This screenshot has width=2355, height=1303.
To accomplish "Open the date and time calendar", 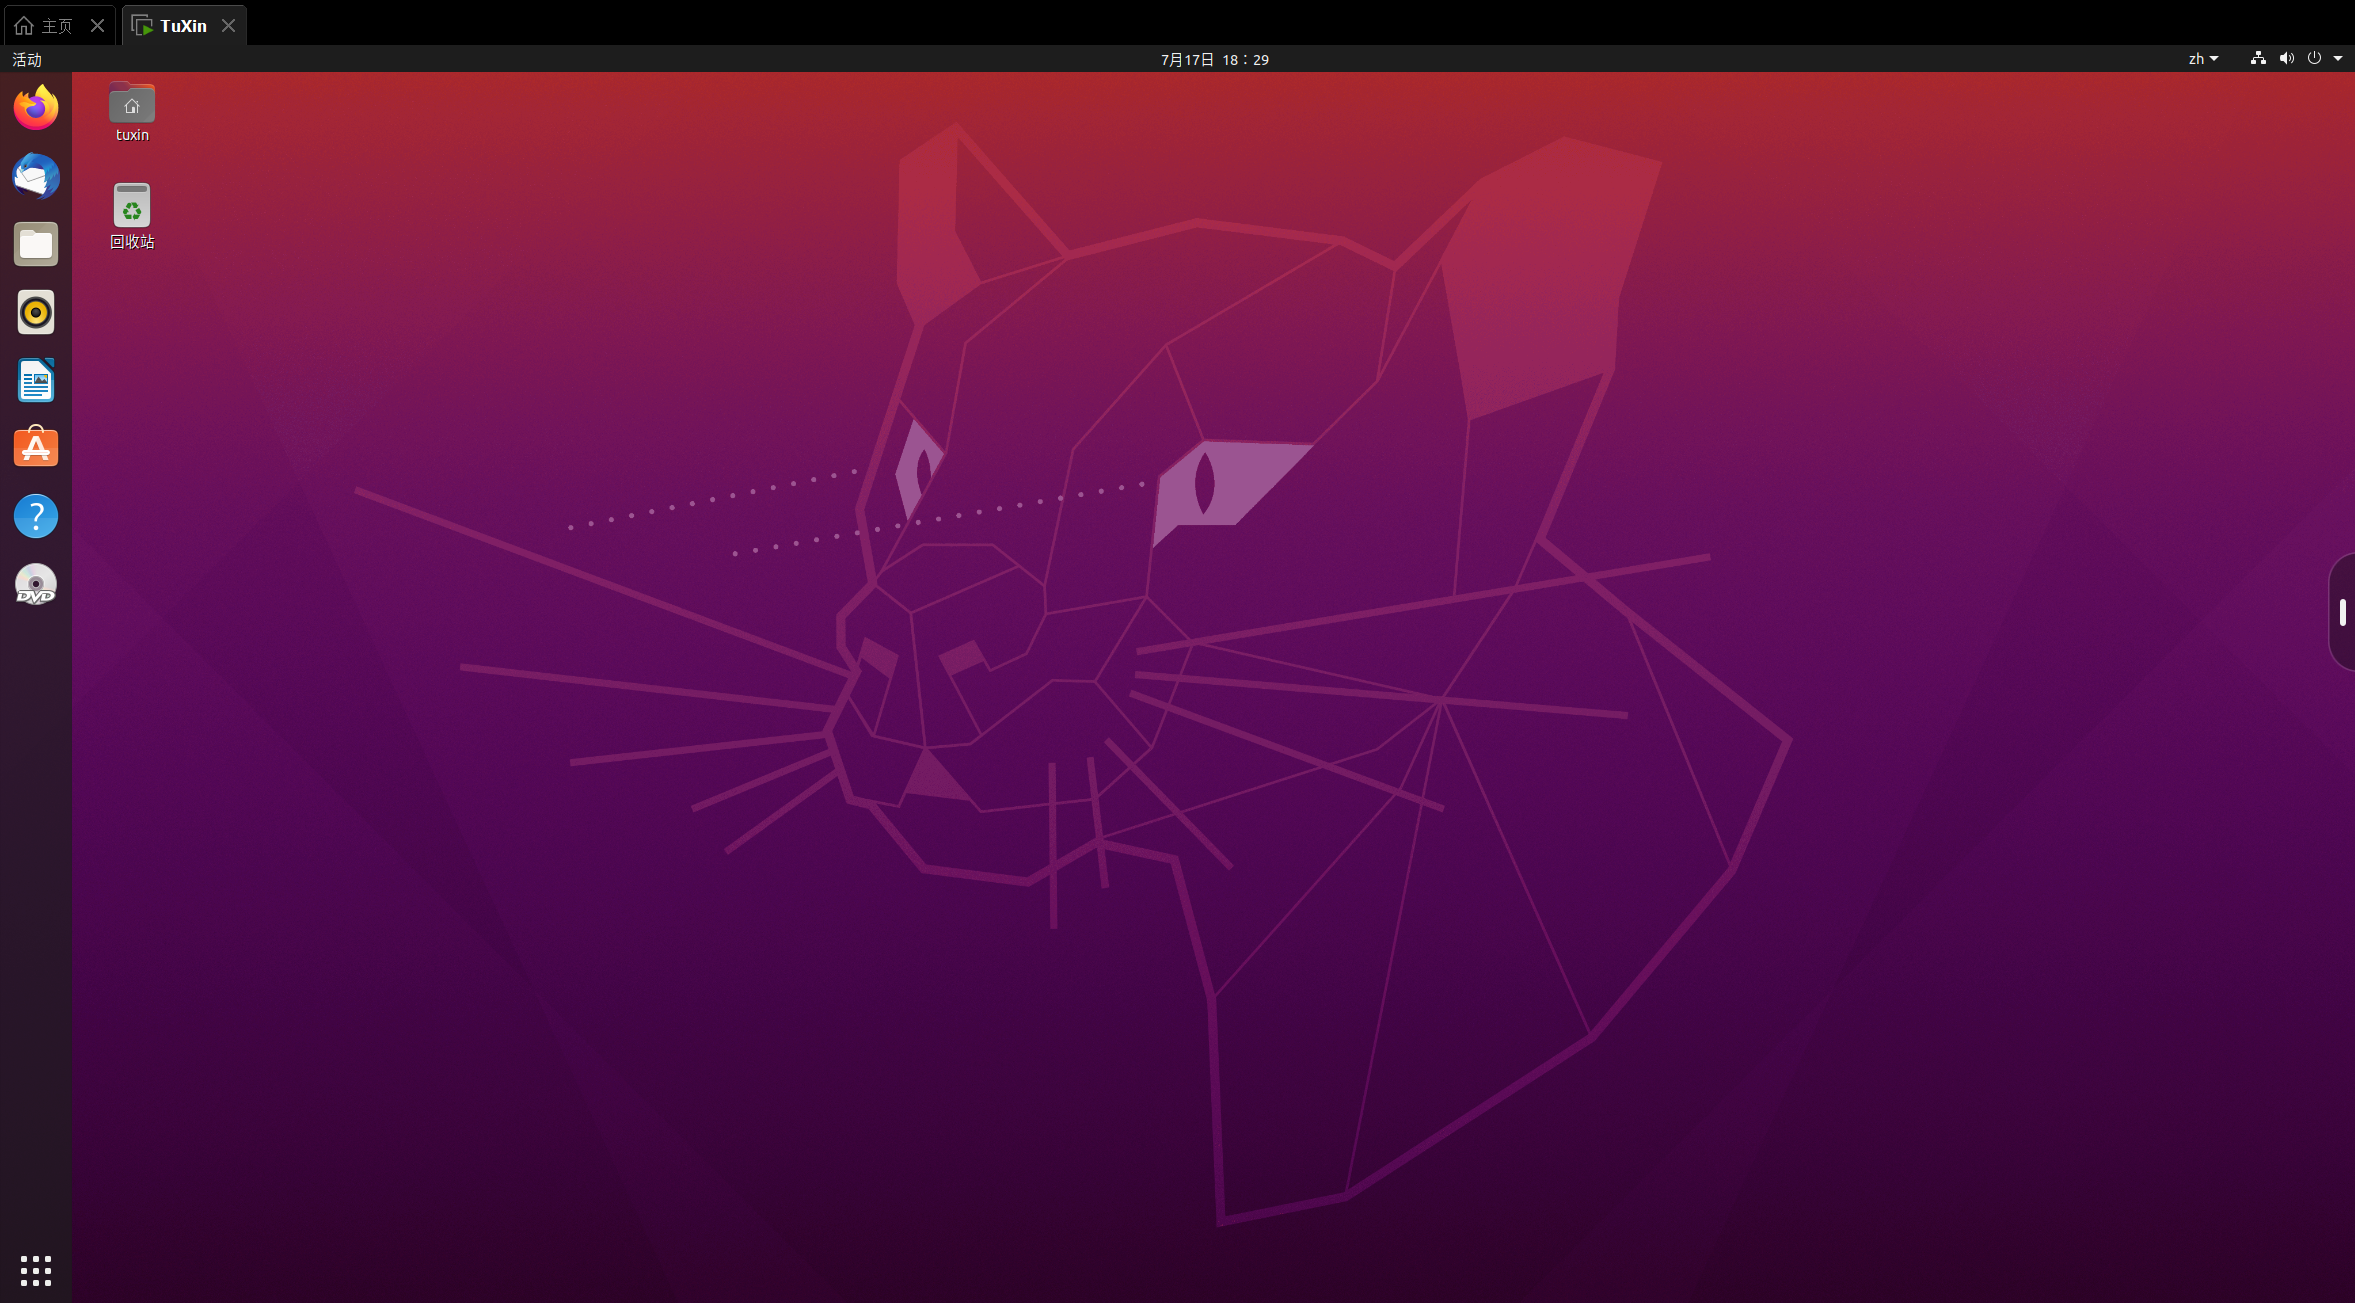I will pyautogui.click(x=1214, y=60).
